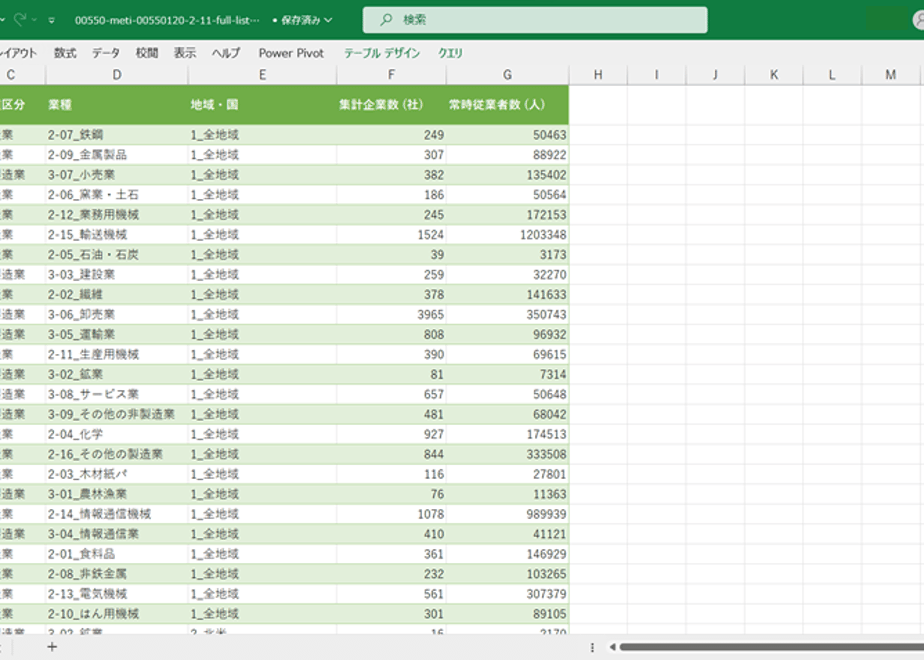Select cell 2-01_食料品
The image size is (924, 660).
[x=117, y=554]
